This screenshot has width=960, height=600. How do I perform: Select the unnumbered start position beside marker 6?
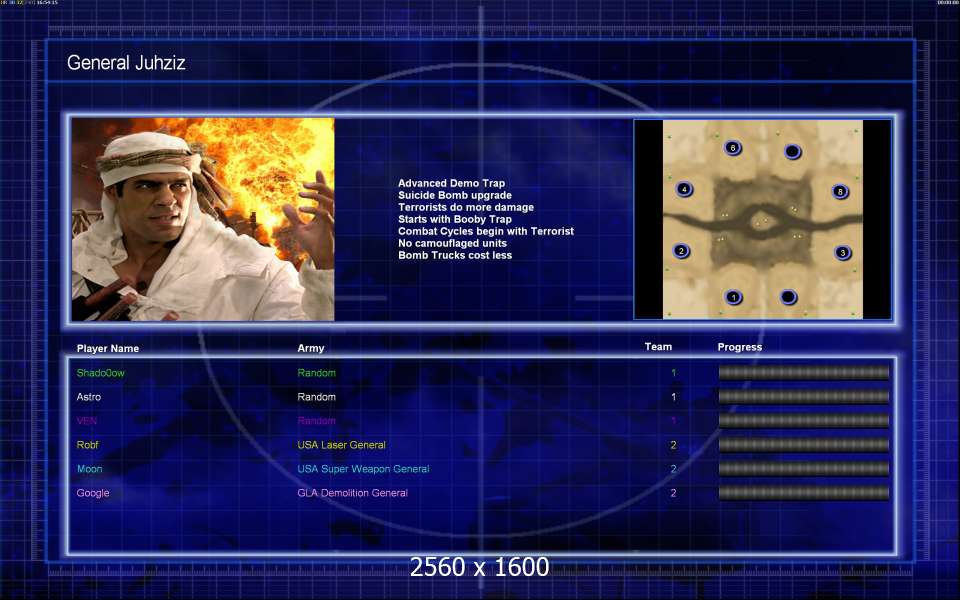click(x=792, y=151)
